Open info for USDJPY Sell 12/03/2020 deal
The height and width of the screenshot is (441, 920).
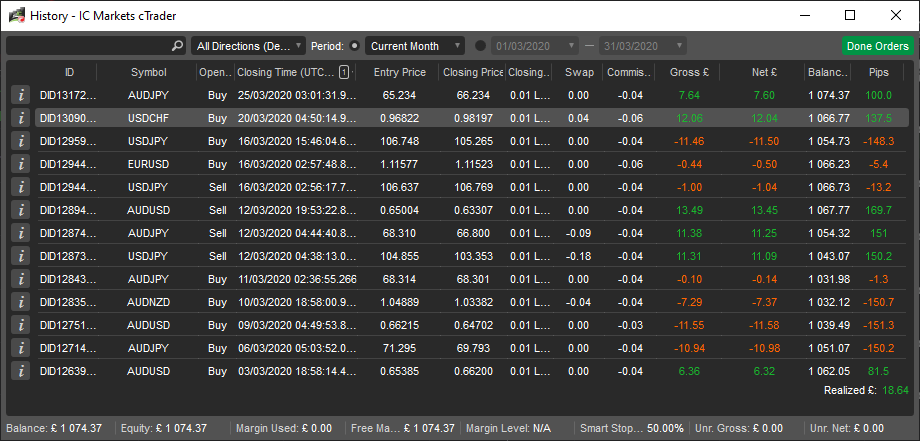pos(21,256)
